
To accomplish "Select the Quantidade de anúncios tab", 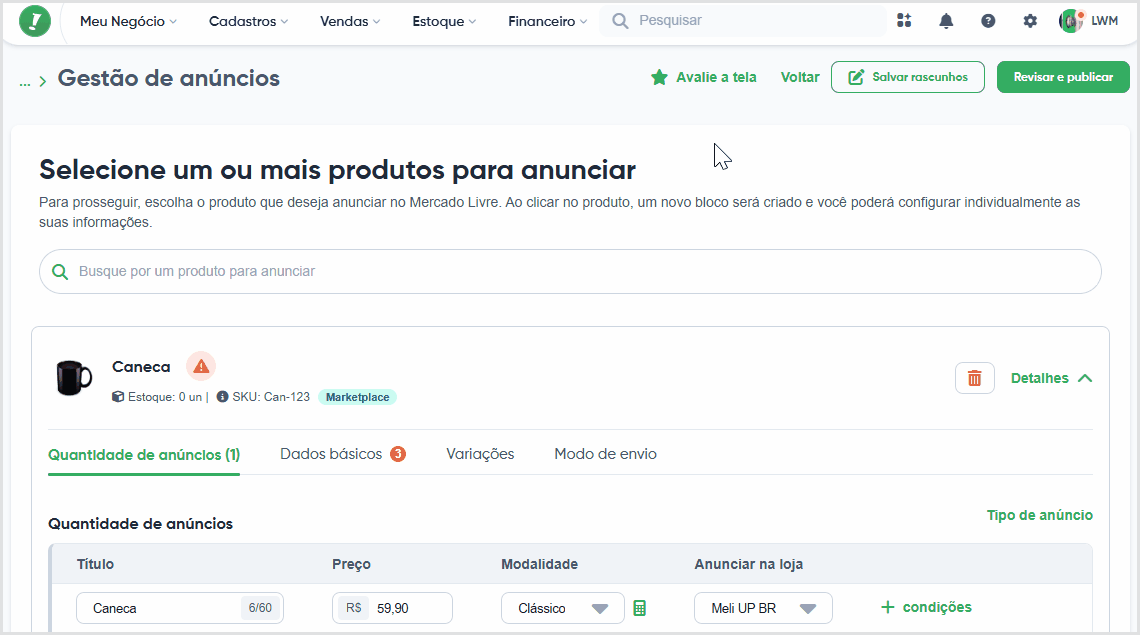I will click(x=144, y=455).
